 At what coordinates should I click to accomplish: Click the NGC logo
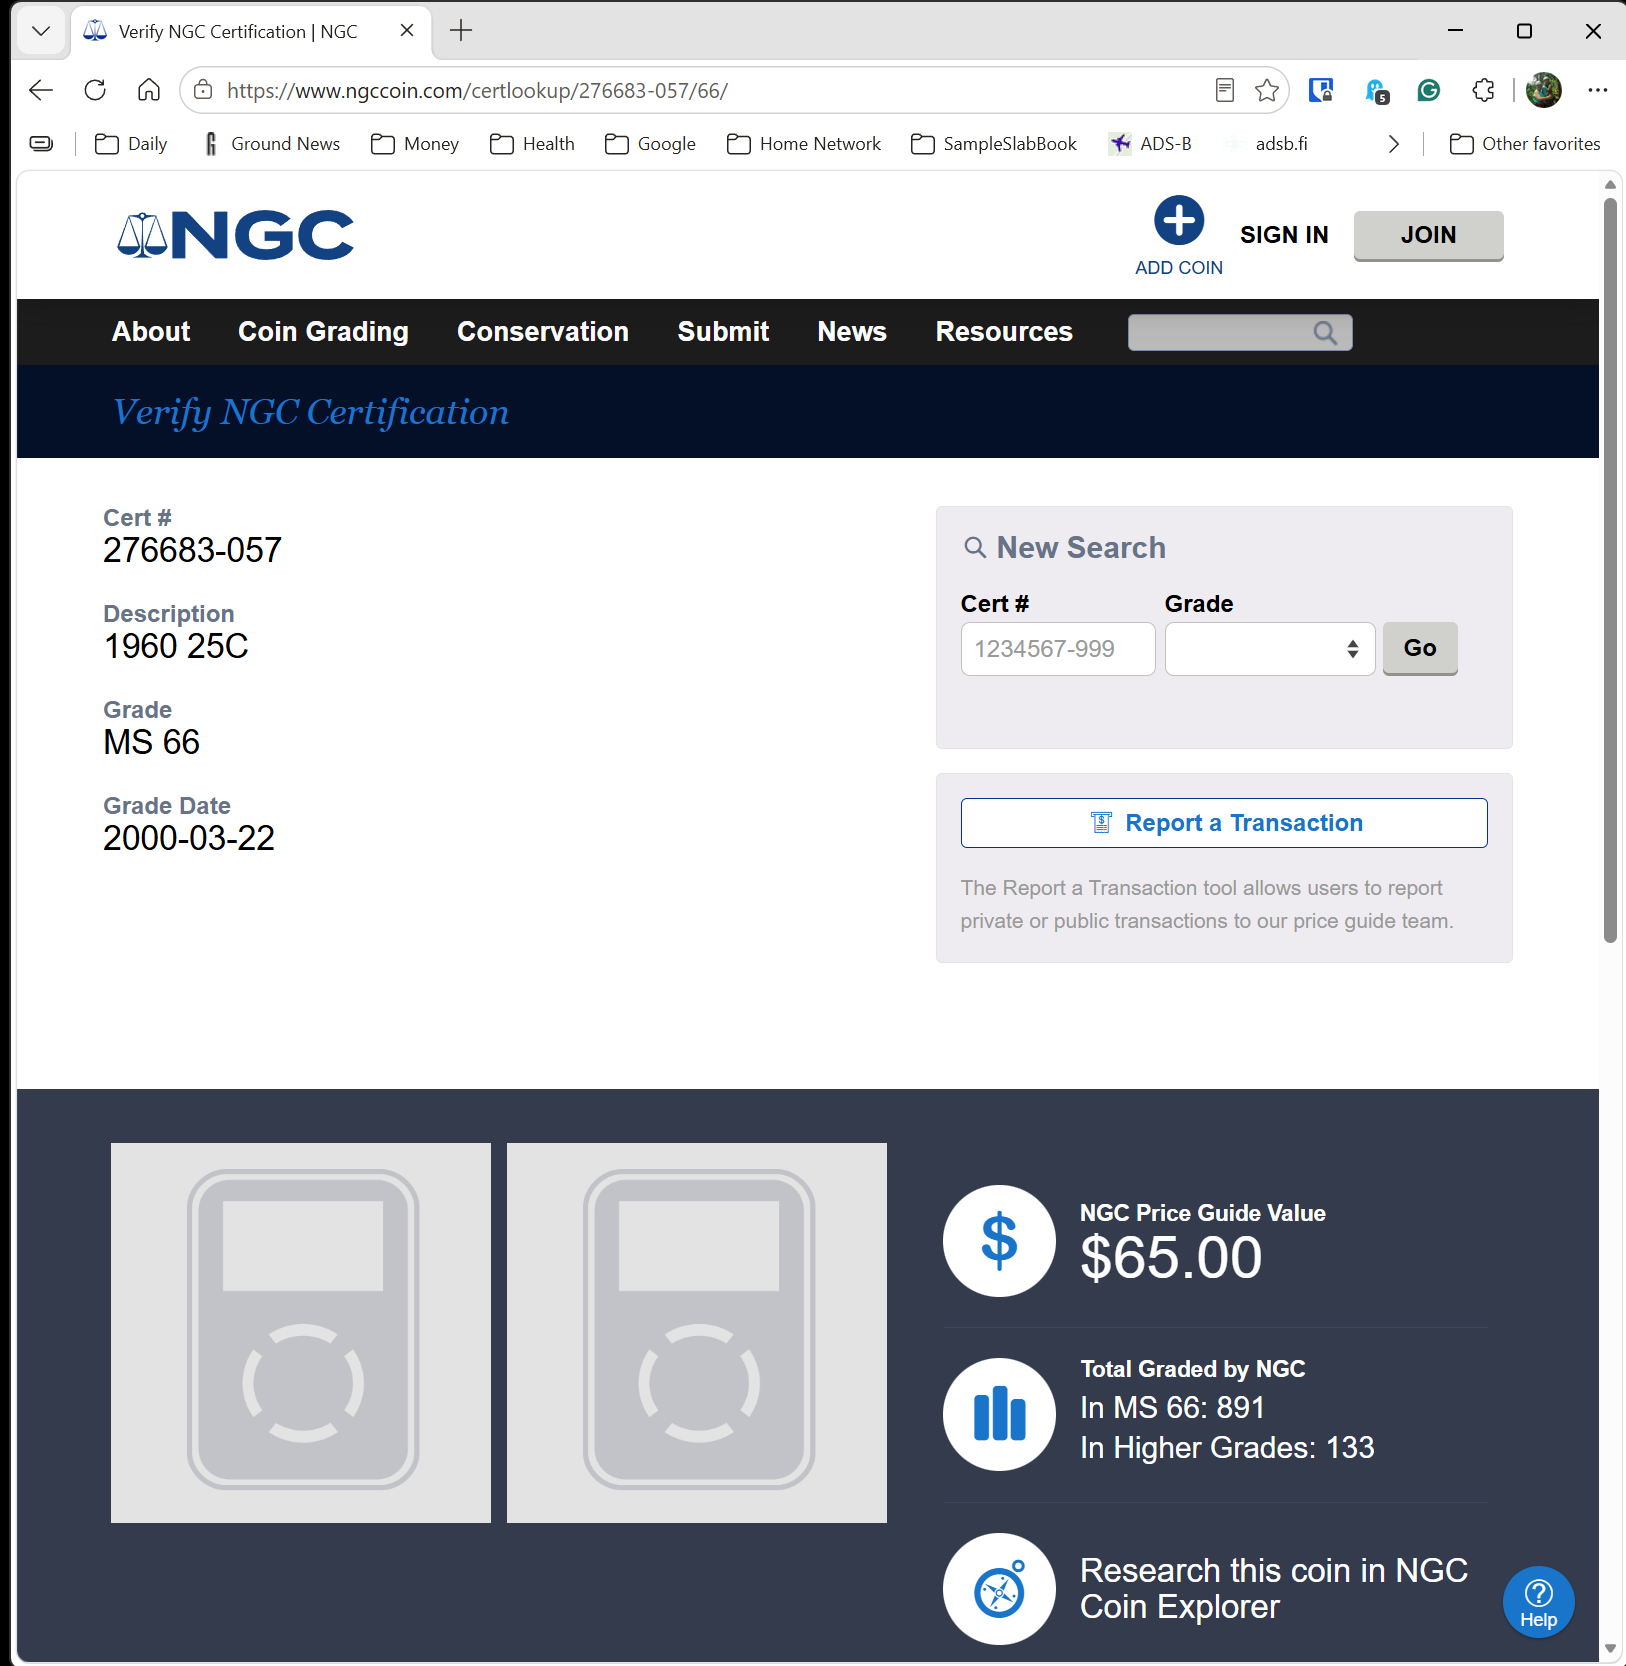(236, 235)
